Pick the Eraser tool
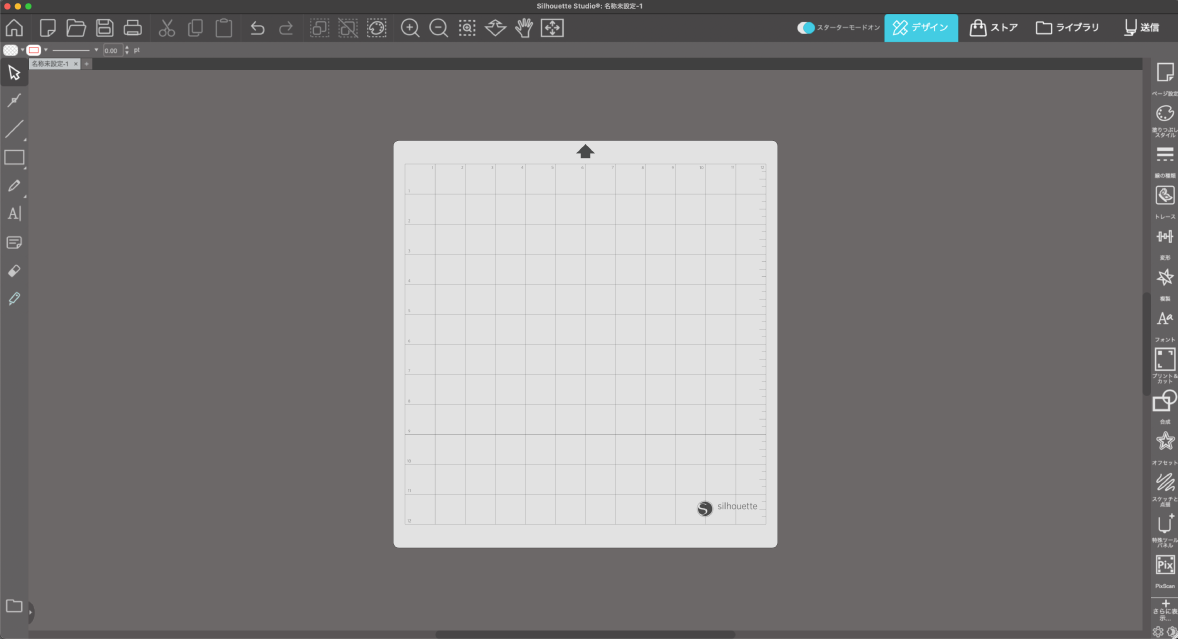This screenshot has width=1178, height=639. [14, 270]
